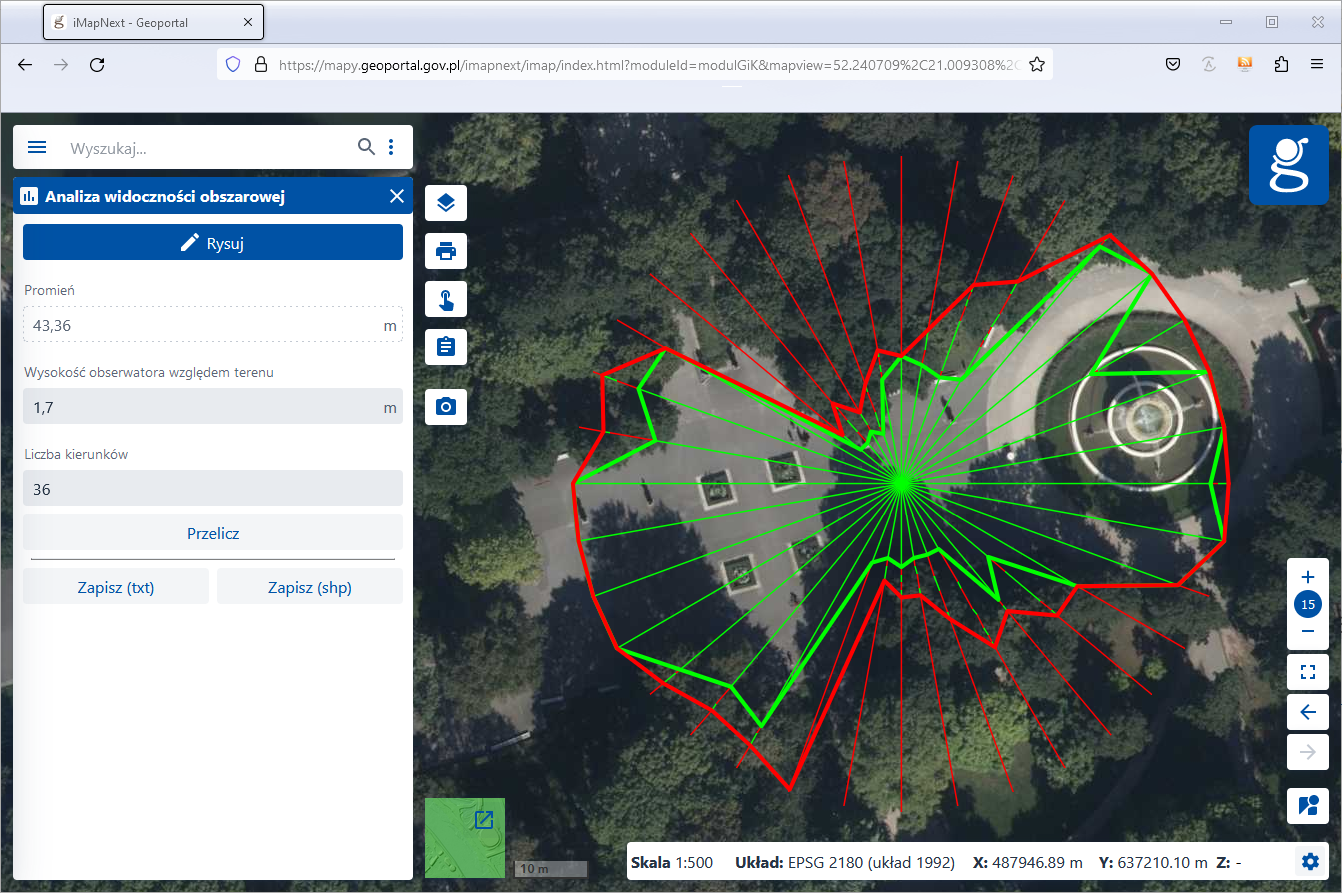The width and height of the screenshot is (1342, 893).
Task: Select the identify touch pointer tool
Action: point(446,299)
